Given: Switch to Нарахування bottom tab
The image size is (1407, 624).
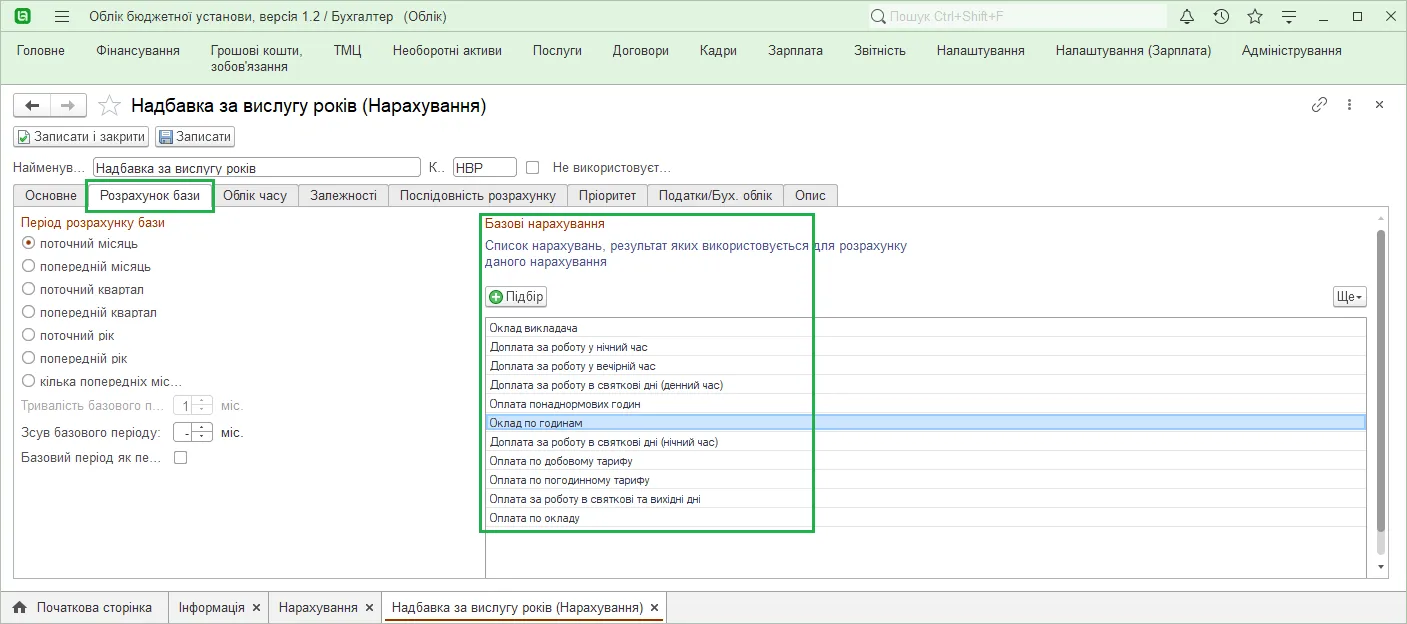Looking at the screenshot, I should [x=318, y=607].
